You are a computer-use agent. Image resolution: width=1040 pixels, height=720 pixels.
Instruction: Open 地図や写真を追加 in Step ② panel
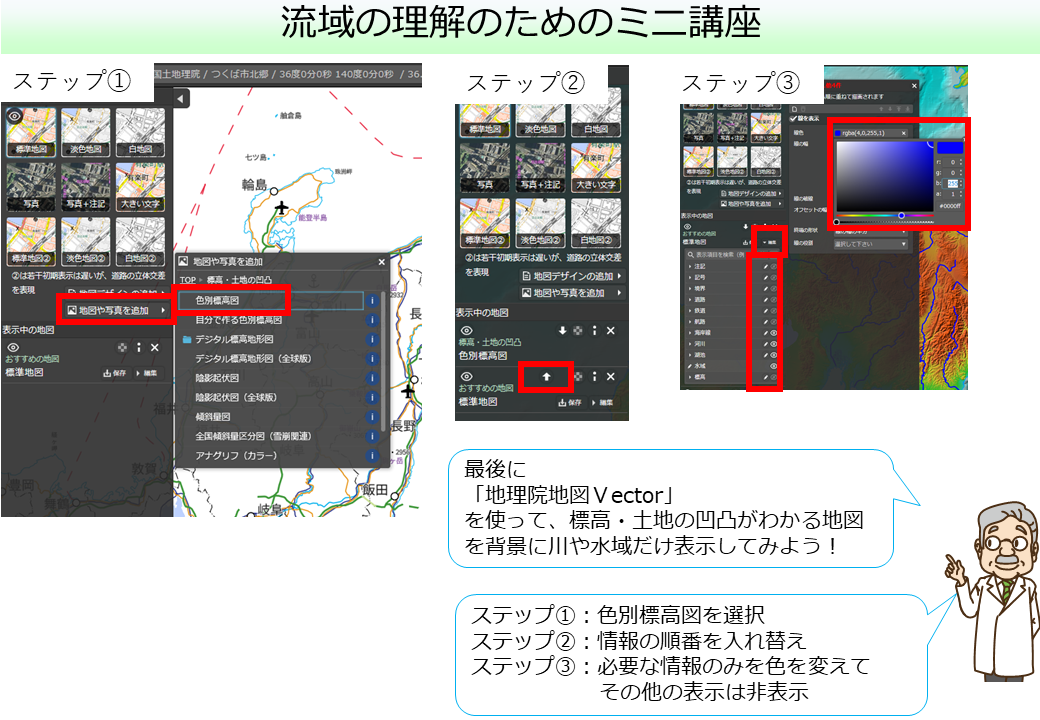tap(572, 292)
